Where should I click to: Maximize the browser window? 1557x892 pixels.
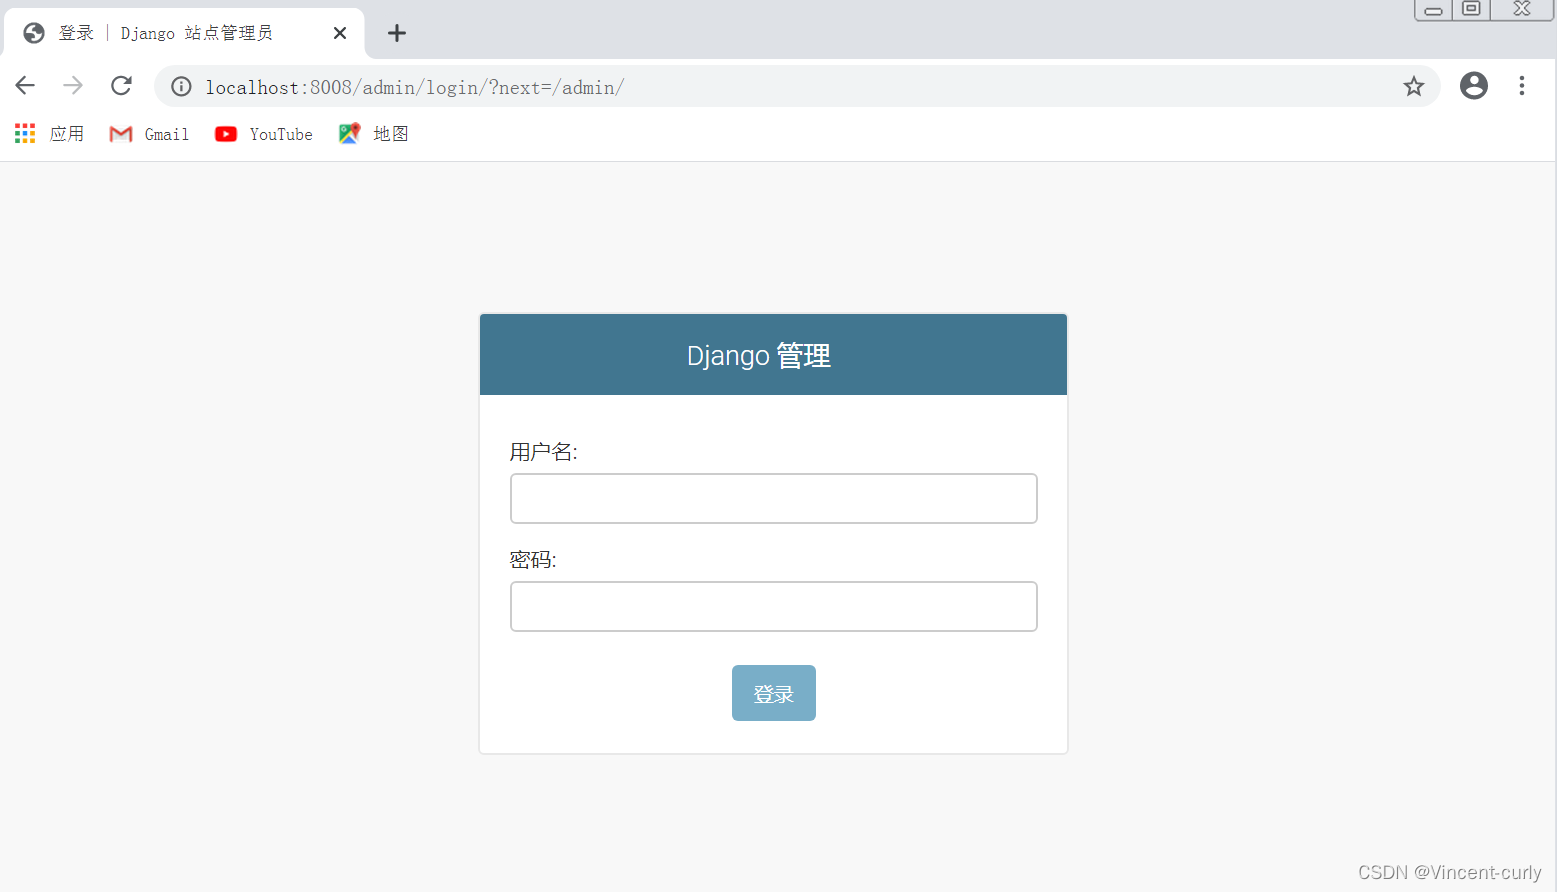coord(1471,10)
